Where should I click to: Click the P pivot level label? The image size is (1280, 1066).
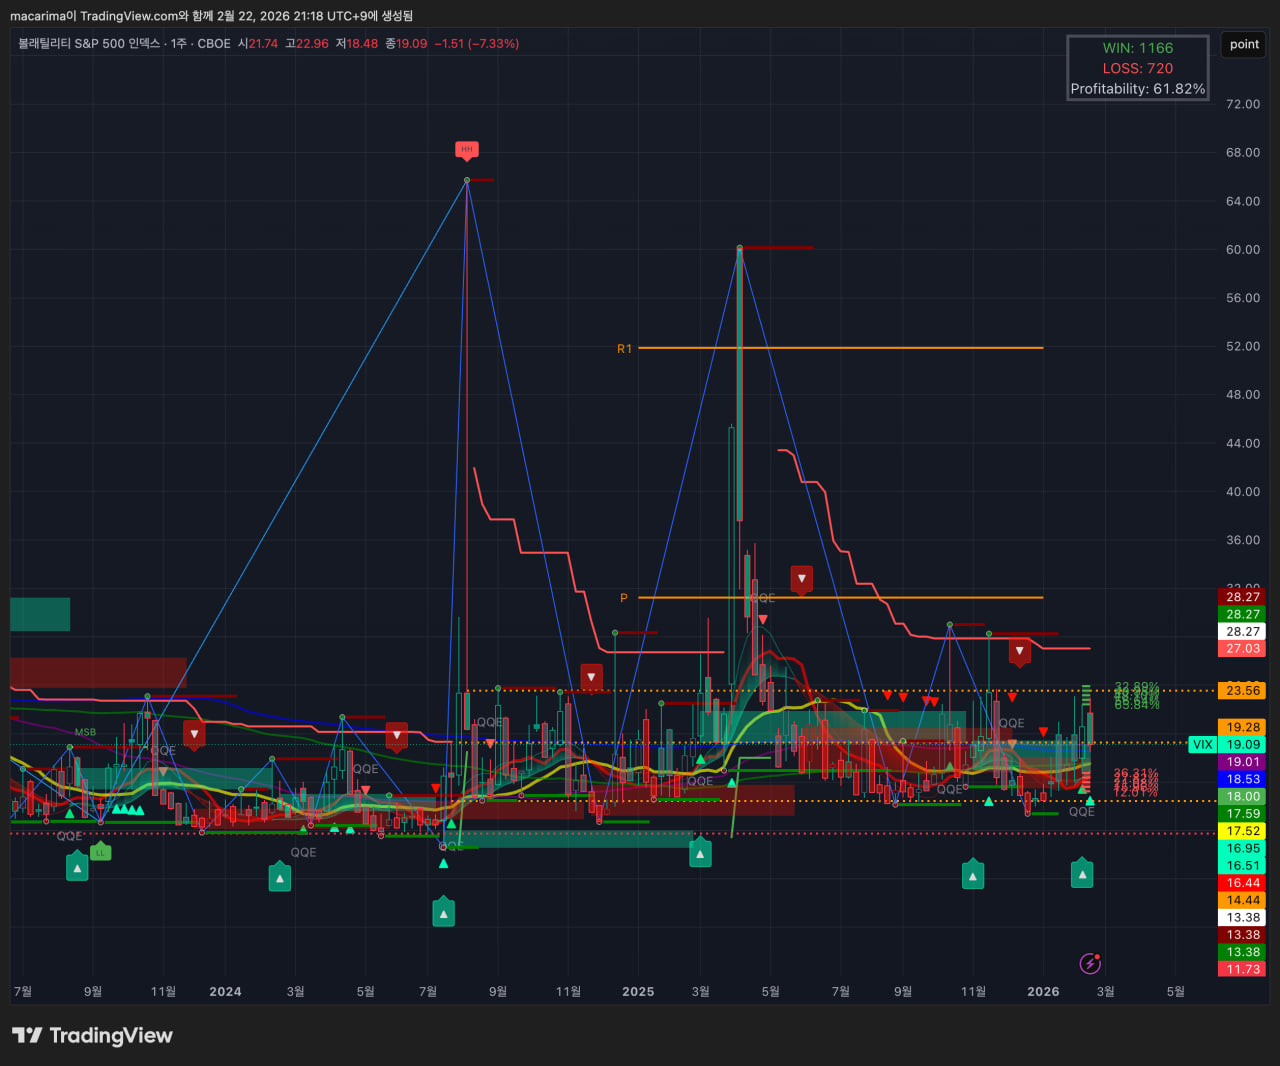tap(624, 598)
